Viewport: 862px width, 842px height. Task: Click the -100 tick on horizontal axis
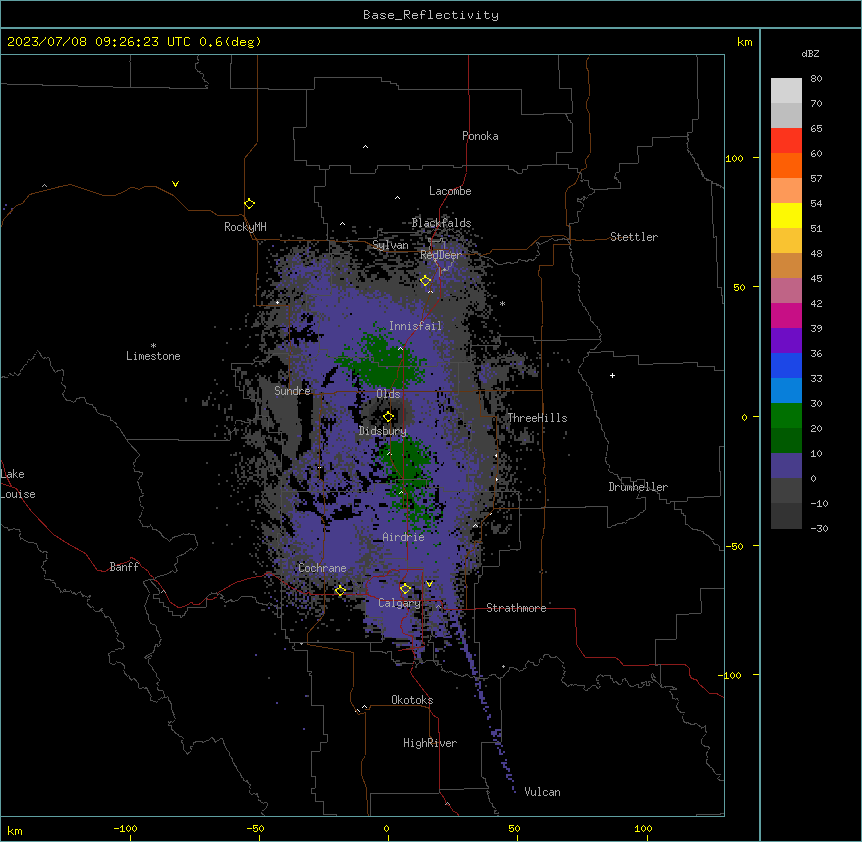[125, 828]
